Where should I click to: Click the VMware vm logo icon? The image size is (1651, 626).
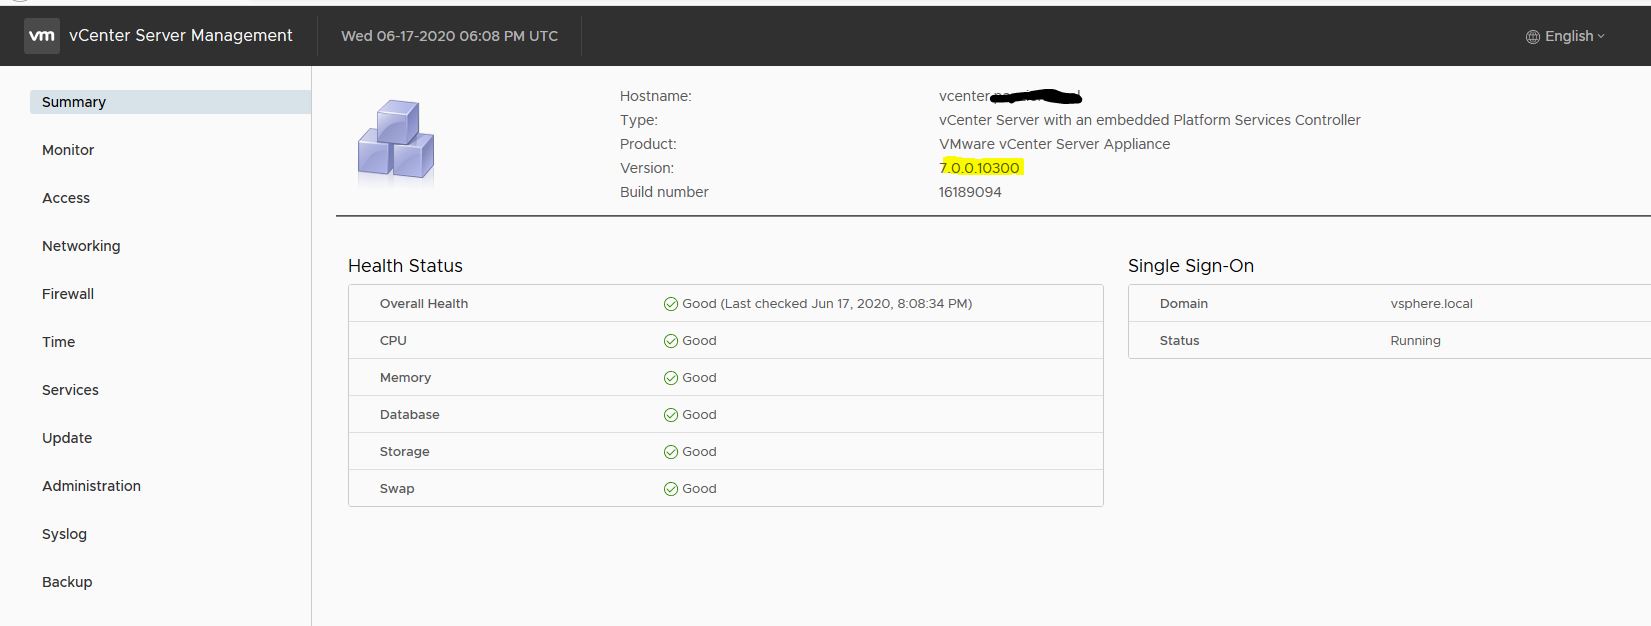[42, 36]
